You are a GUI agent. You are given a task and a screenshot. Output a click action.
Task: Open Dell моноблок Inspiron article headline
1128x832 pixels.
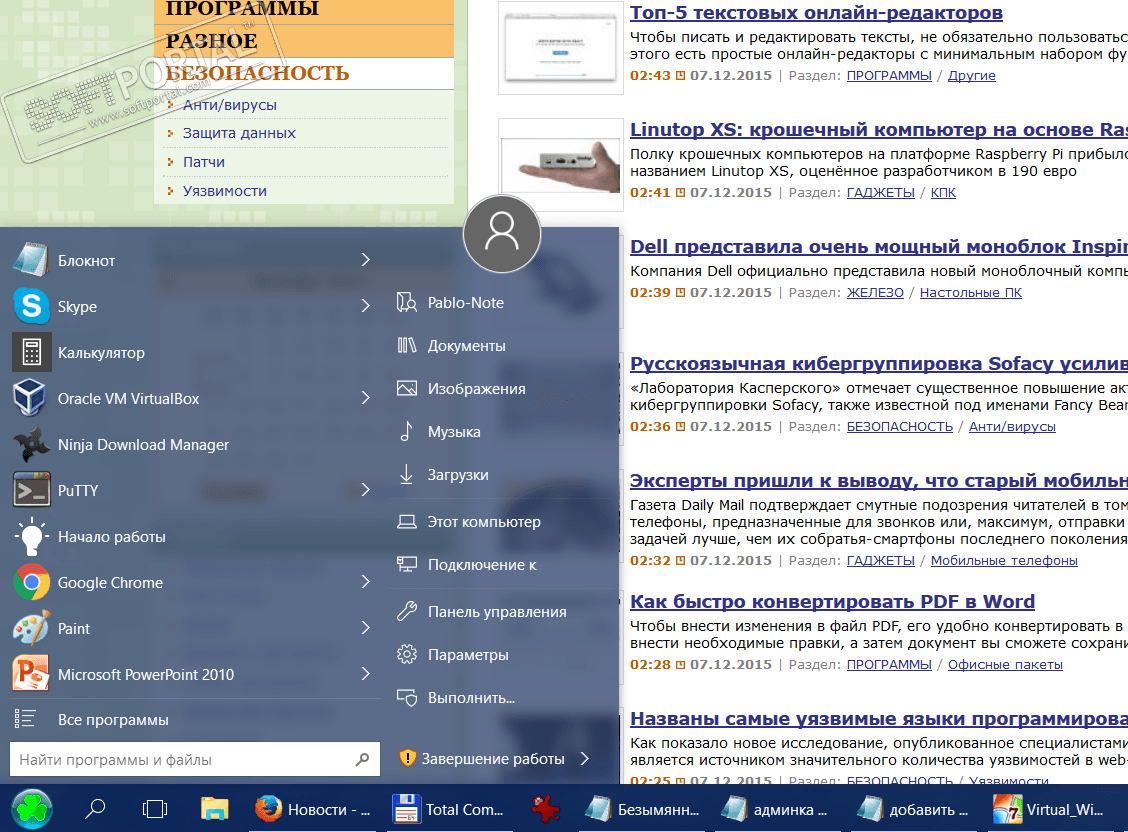[x=878, y=247]
